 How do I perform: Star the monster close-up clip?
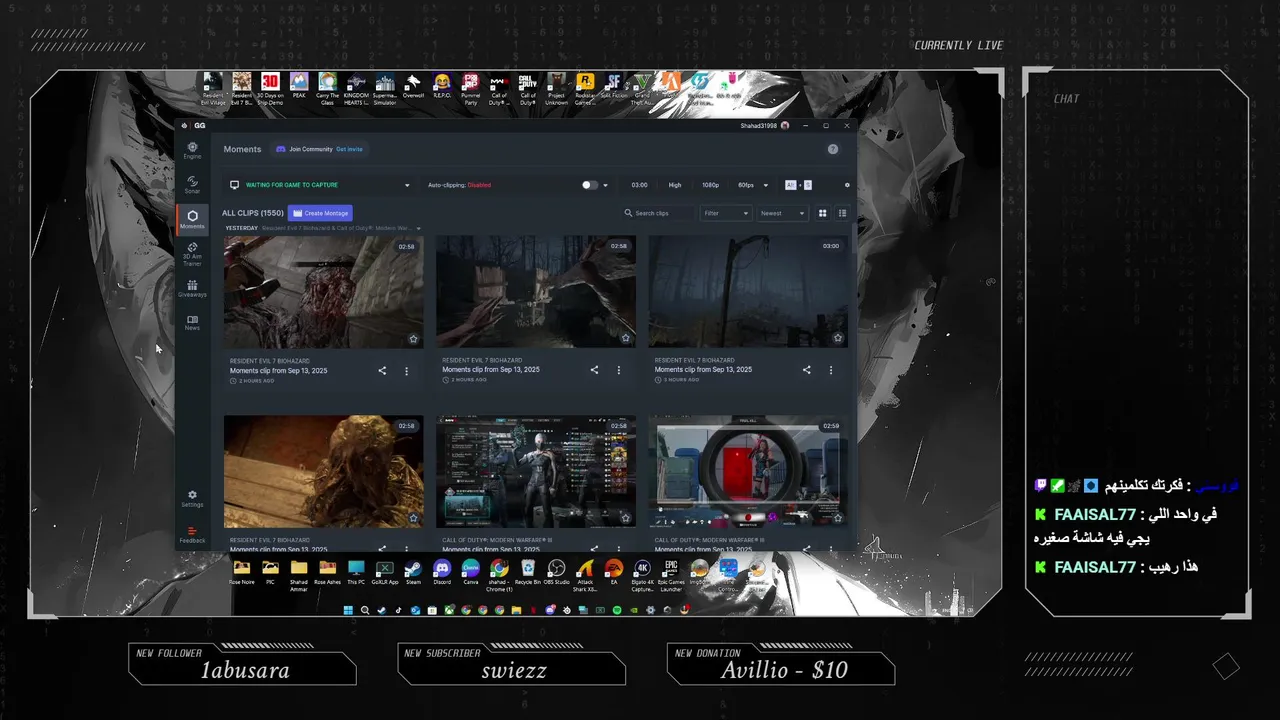(x=413, y=518)
